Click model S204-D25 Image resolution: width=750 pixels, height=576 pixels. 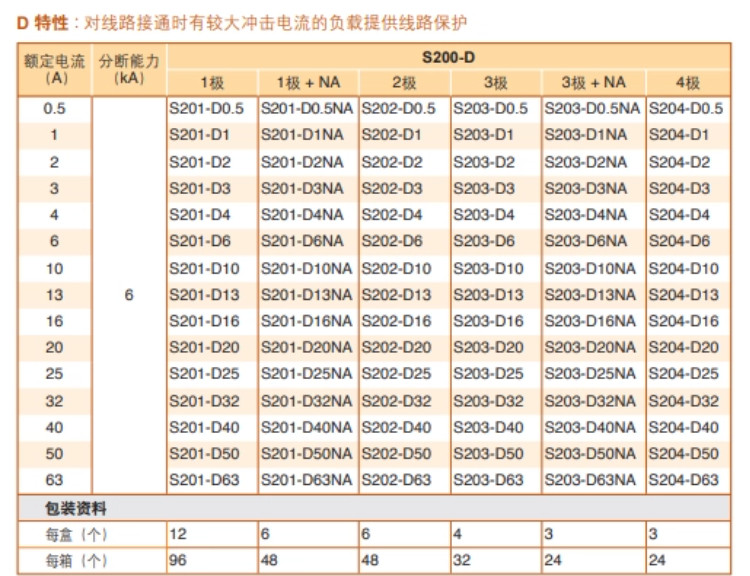(684, 374)
